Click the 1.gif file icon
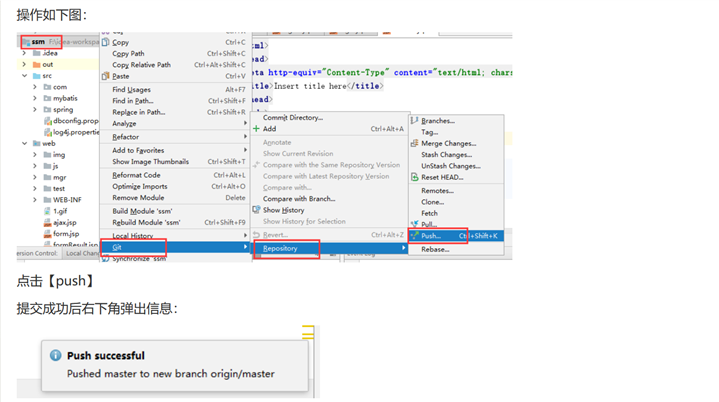Screen dimensions: 719x402 (47, 211)
